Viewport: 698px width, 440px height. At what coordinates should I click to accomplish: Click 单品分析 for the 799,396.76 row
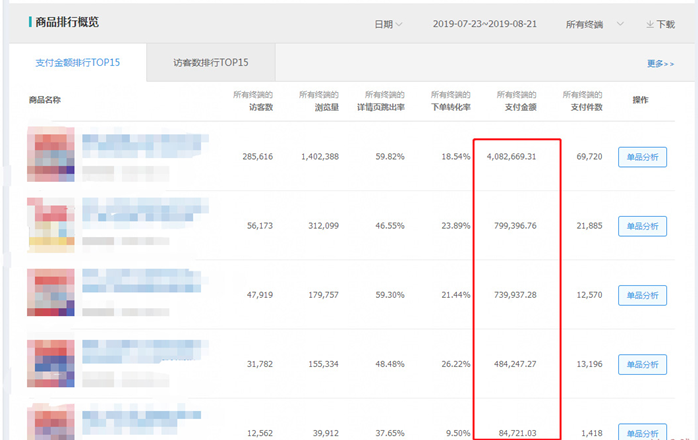(x=642, y=226)
